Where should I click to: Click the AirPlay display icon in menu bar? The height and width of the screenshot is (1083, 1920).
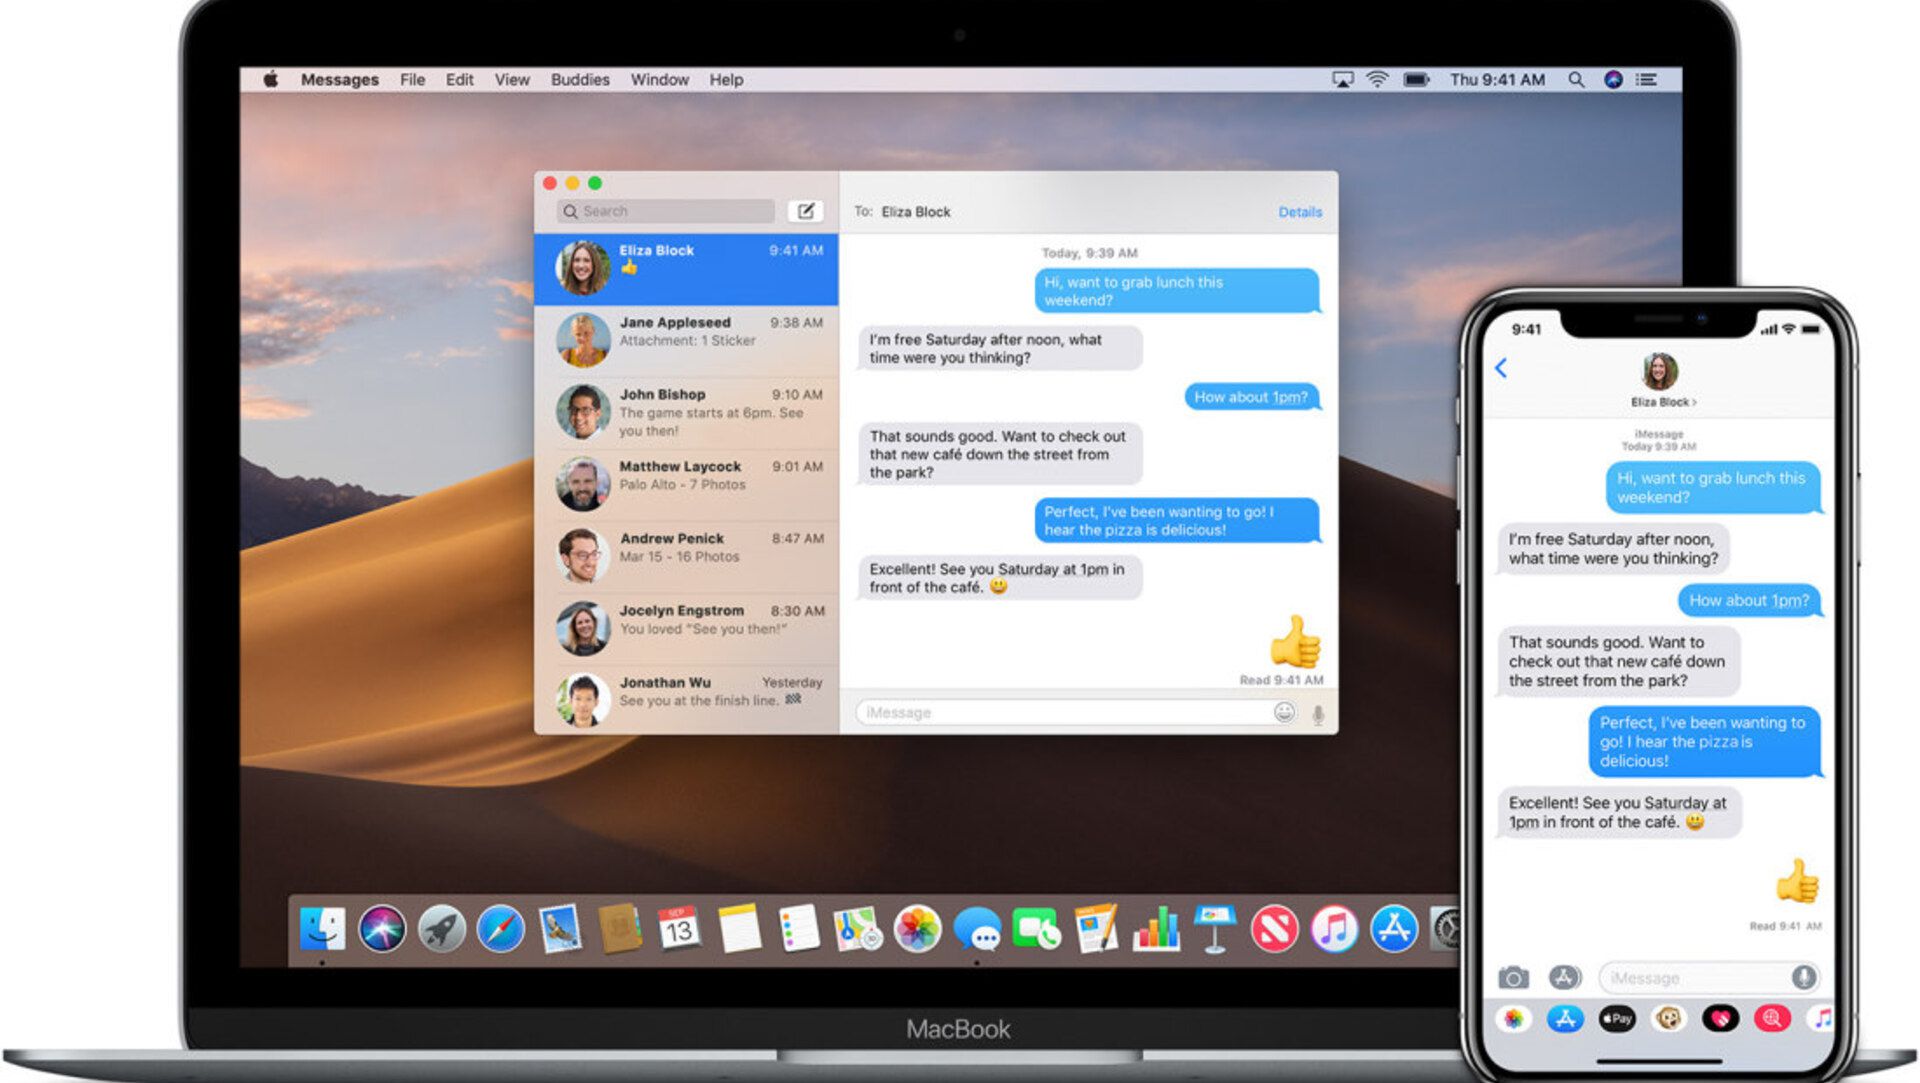1343,80
